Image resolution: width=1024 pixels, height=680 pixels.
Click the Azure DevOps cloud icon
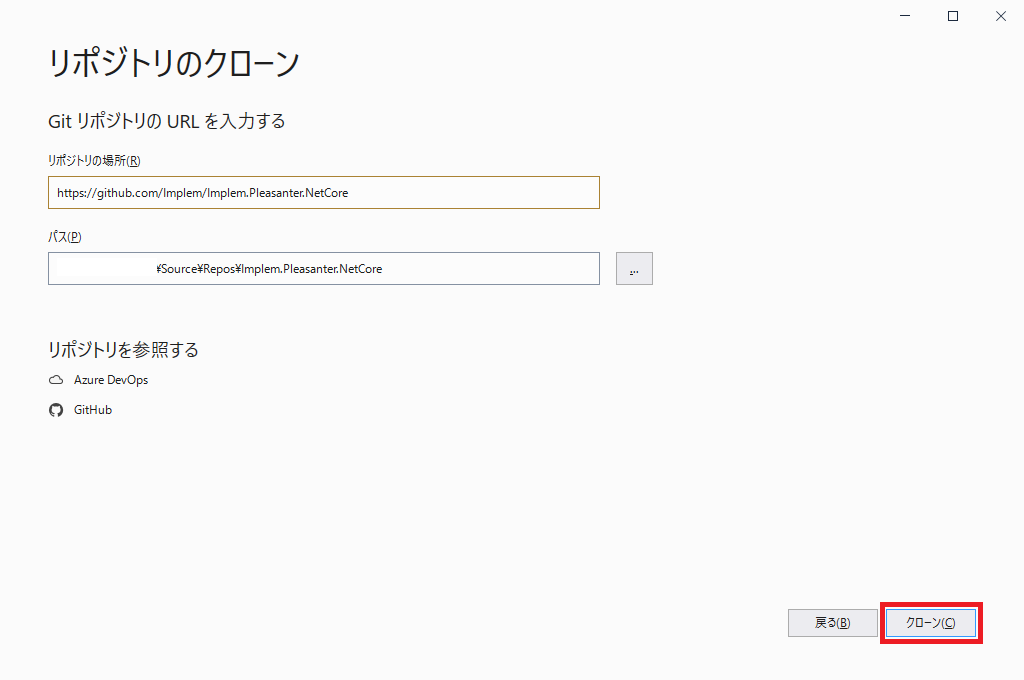56,380
